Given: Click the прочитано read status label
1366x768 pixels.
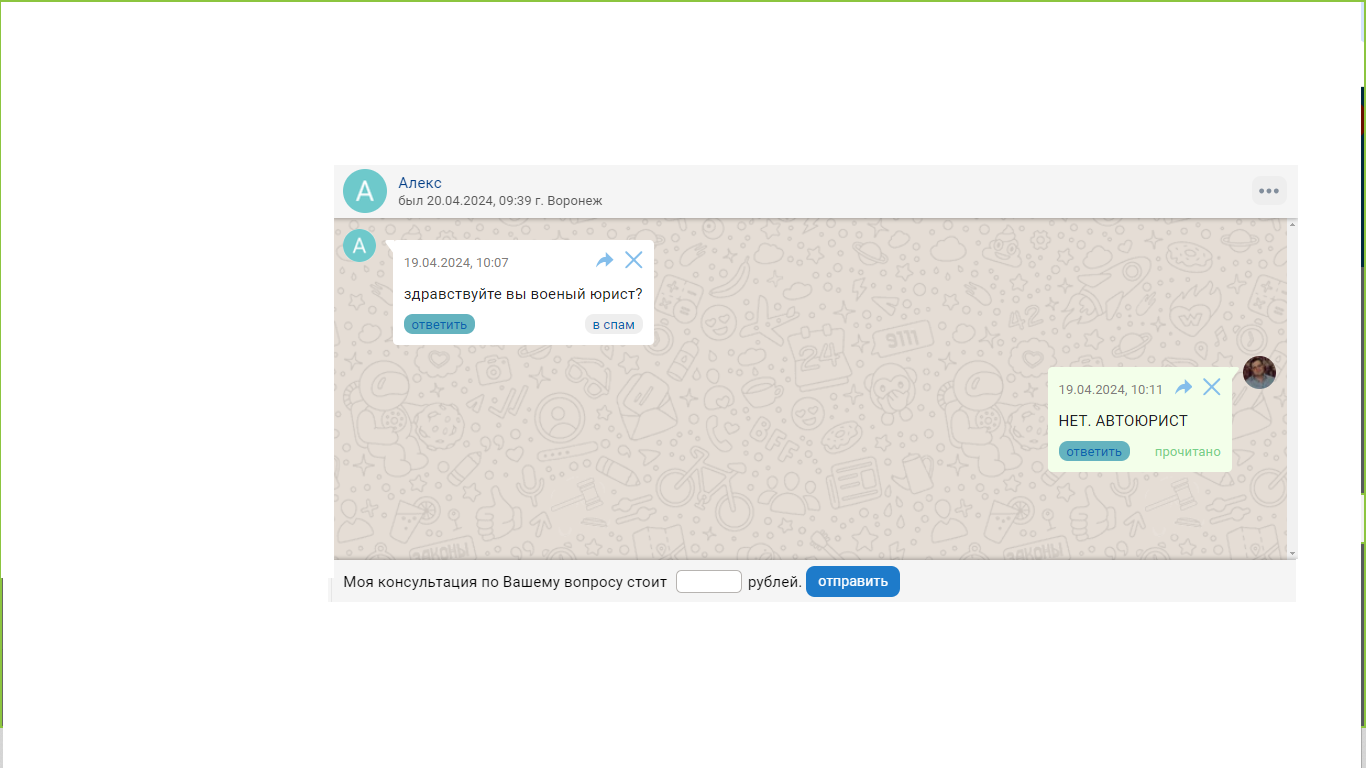Looking at the screenshot, I should coord(1187,452).
